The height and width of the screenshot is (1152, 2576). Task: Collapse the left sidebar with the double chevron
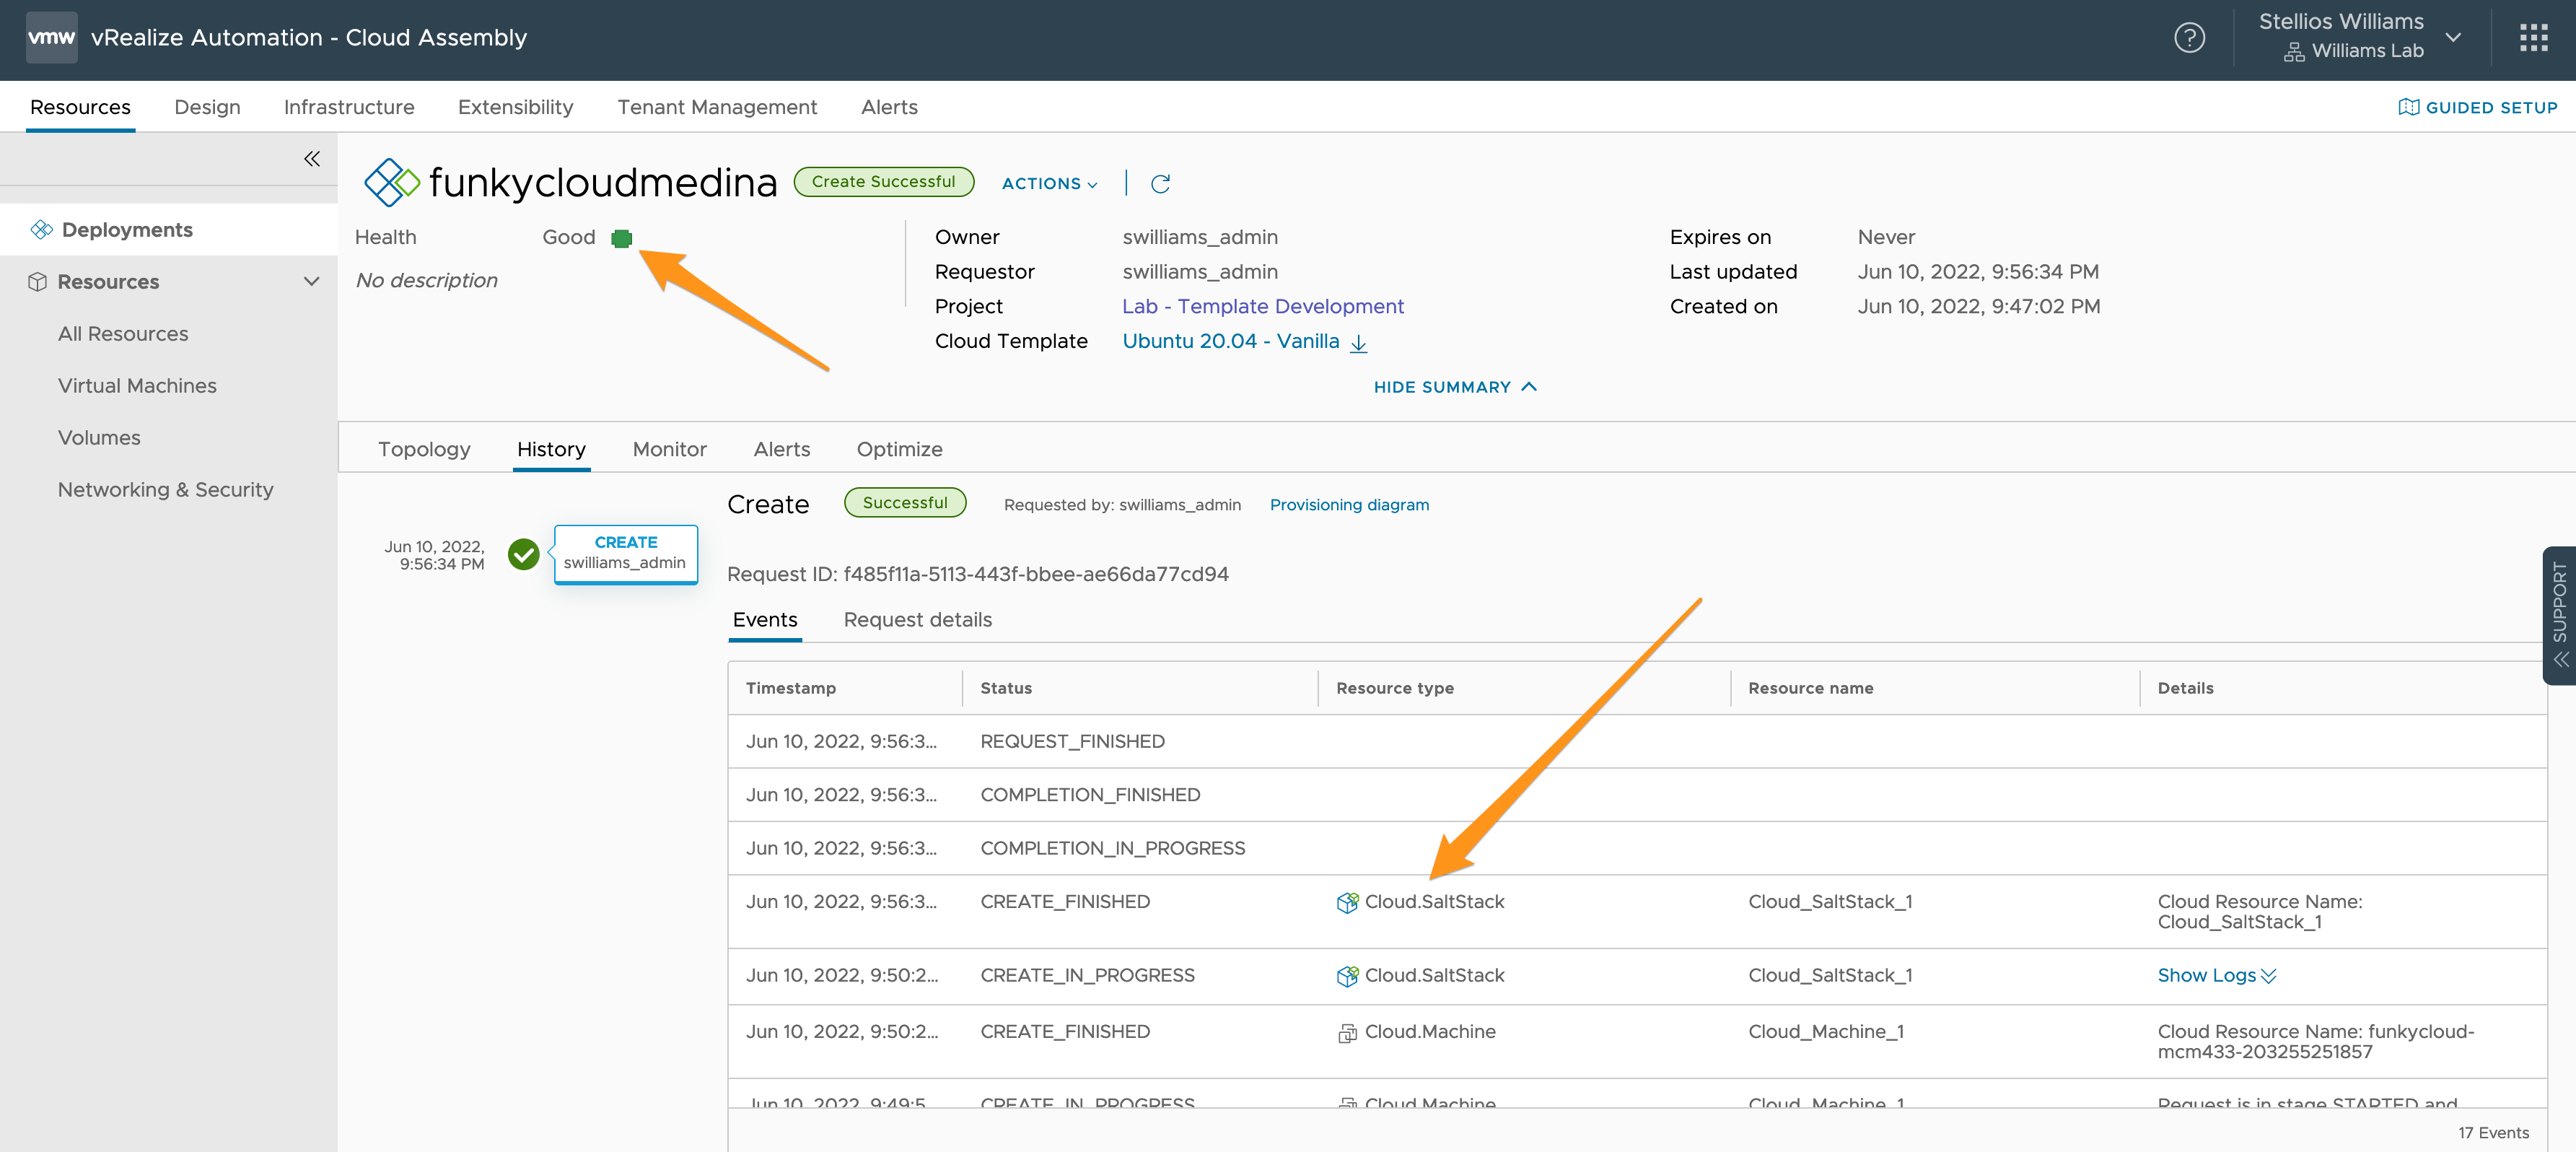[x=312, y=159]
